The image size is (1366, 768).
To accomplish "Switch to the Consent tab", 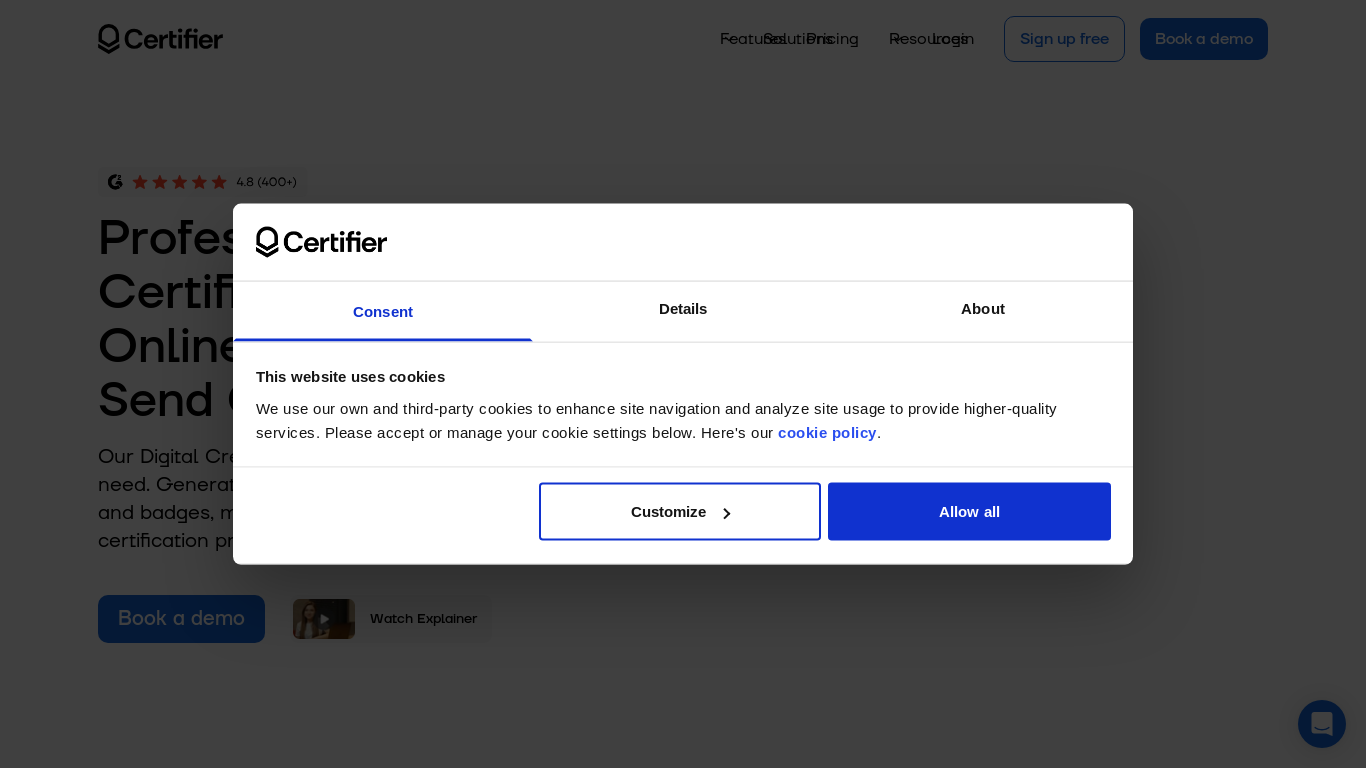I will (383, 312).
